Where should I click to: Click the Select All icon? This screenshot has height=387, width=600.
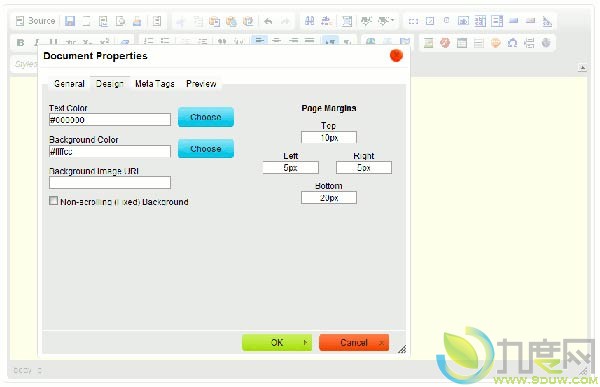pos(347,21)
